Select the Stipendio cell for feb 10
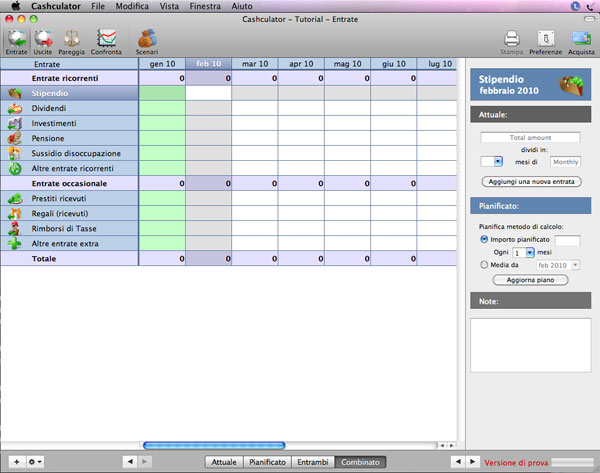 click(209, 93)
